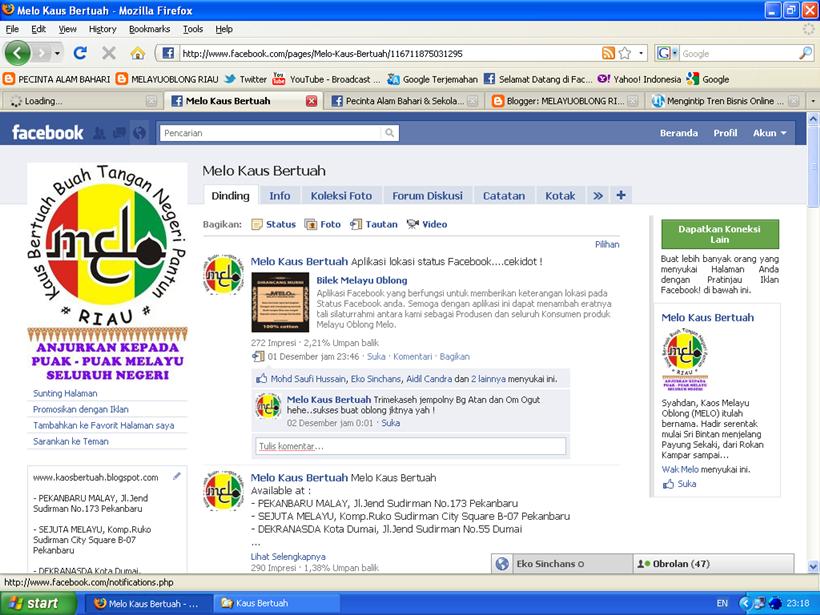The width and height of the screenshot is (820, 615).
Task: Open globe notifications icon in chat bar
Action: point(502,564)
